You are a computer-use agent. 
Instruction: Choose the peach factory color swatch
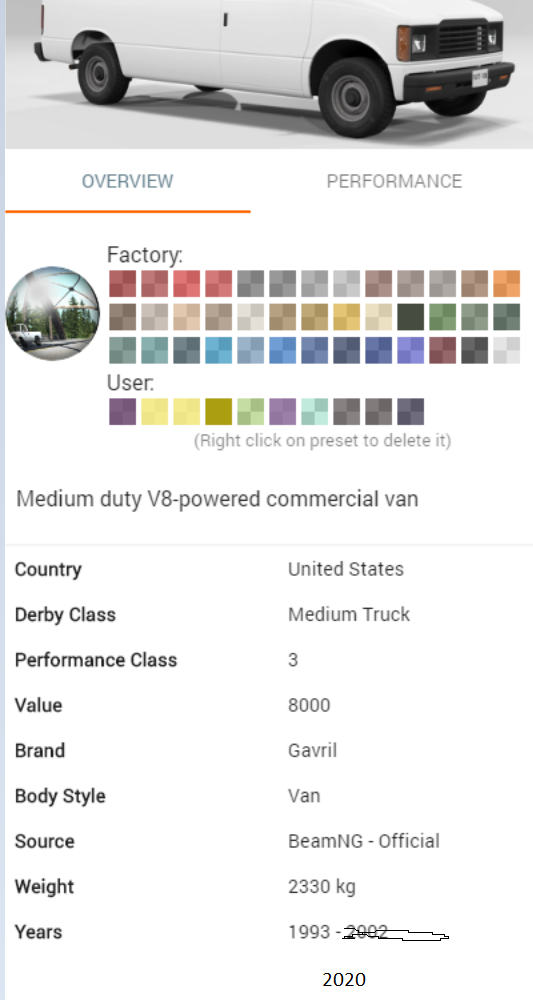point(187,317)
